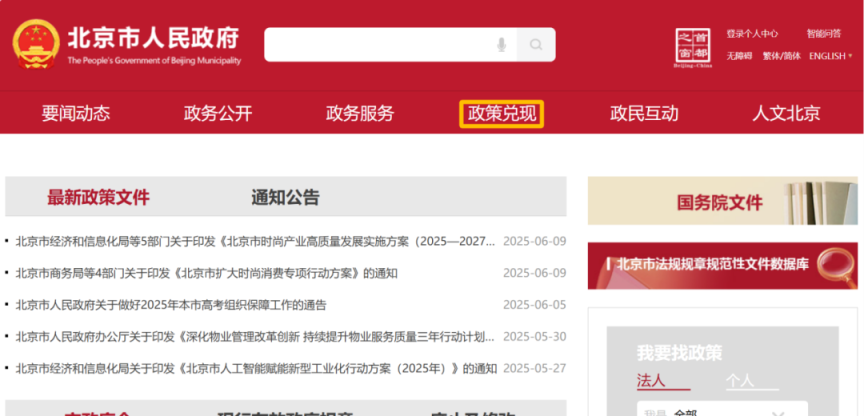This screenshot has height=416, width=864.
Task: Go to 人文北京 section
Action: [x=786, y=113]
